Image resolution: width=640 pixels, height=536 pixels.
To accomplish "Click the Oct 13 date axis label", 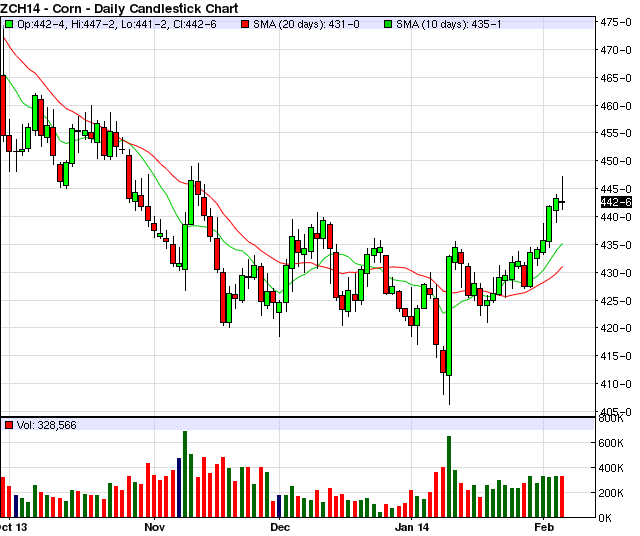I will tap(13, 527).
